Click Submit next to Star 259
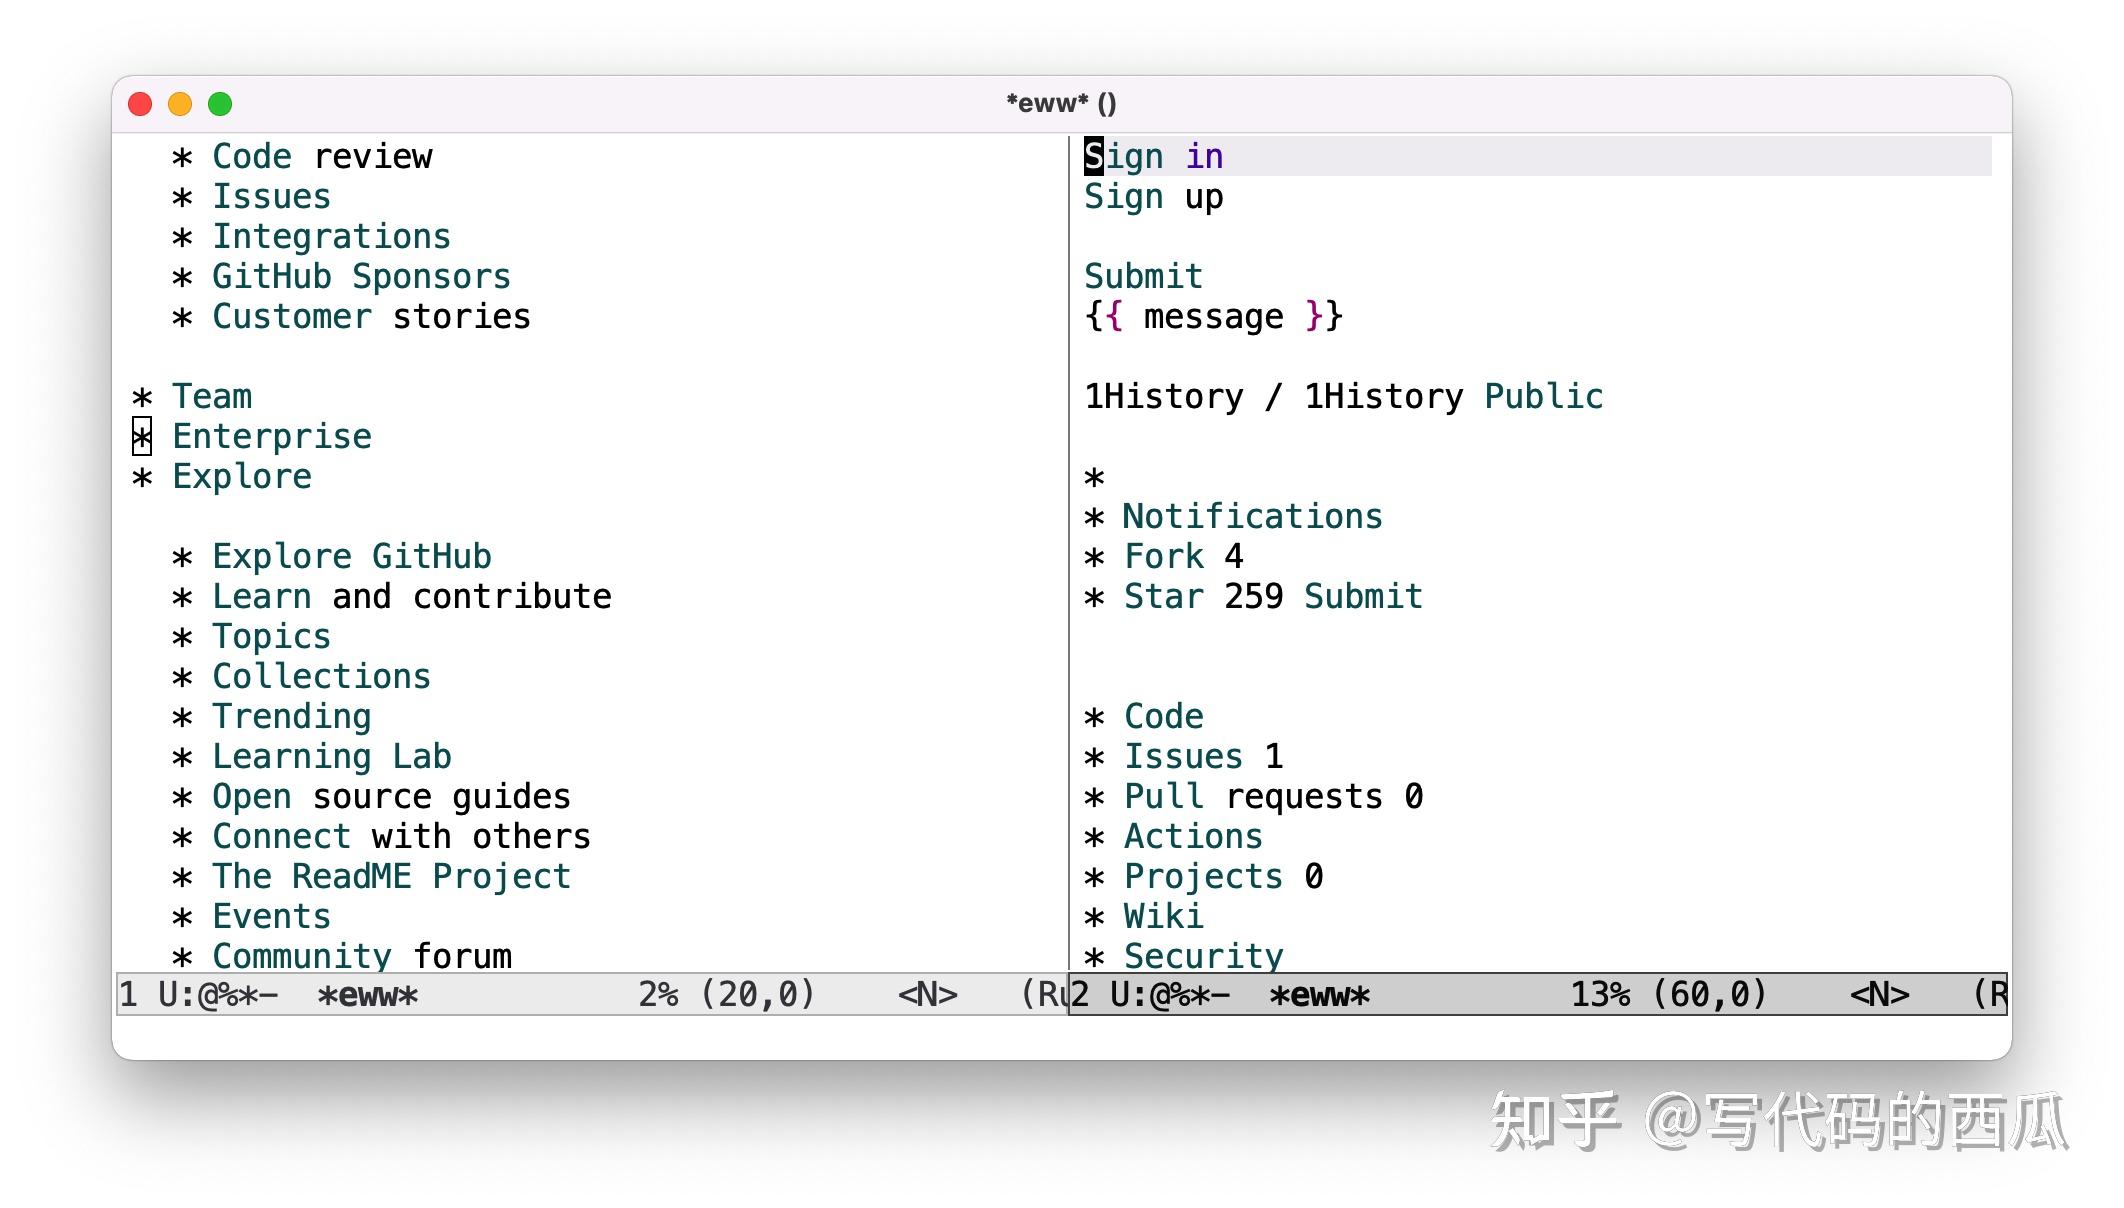Viewport: 2124px width, 1208px height. point(1363,597)
